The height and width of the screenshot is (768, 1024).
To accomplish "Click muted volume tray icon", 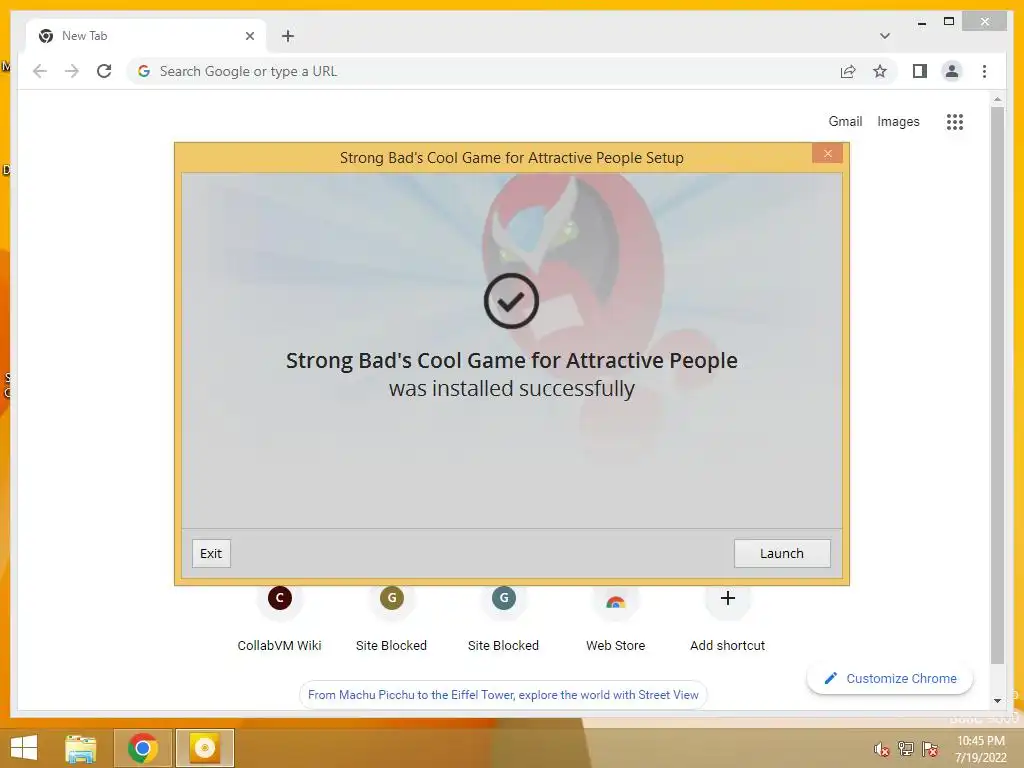I will (882, 749).
